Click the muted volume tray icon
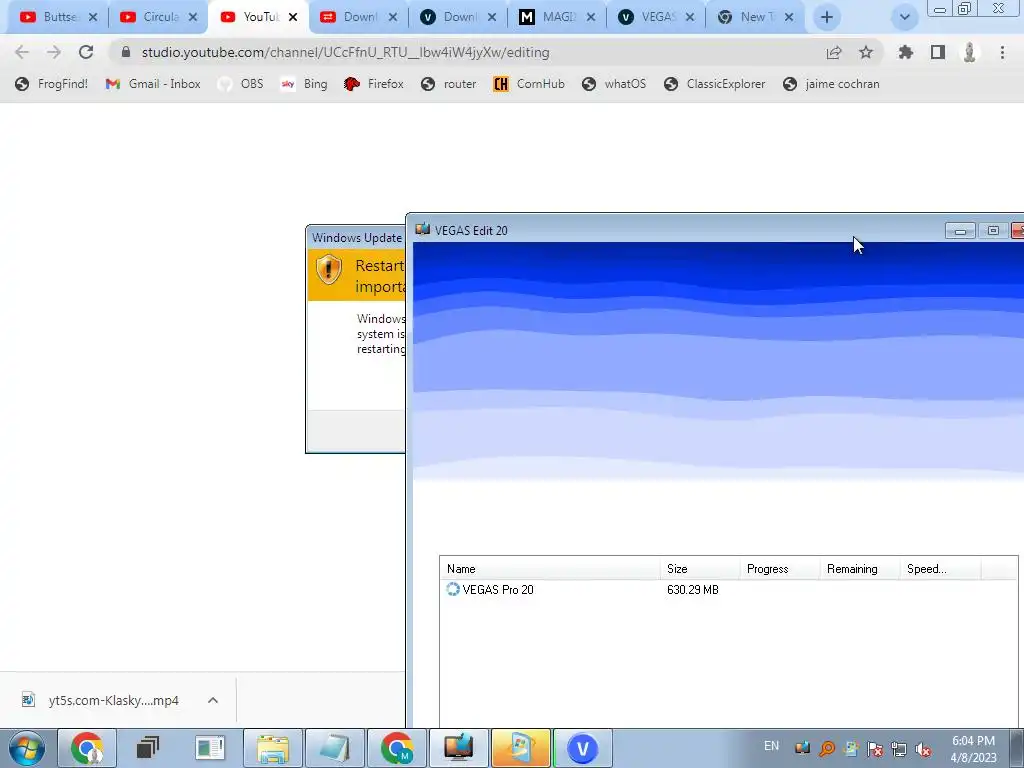 click(x=923, y=749)
